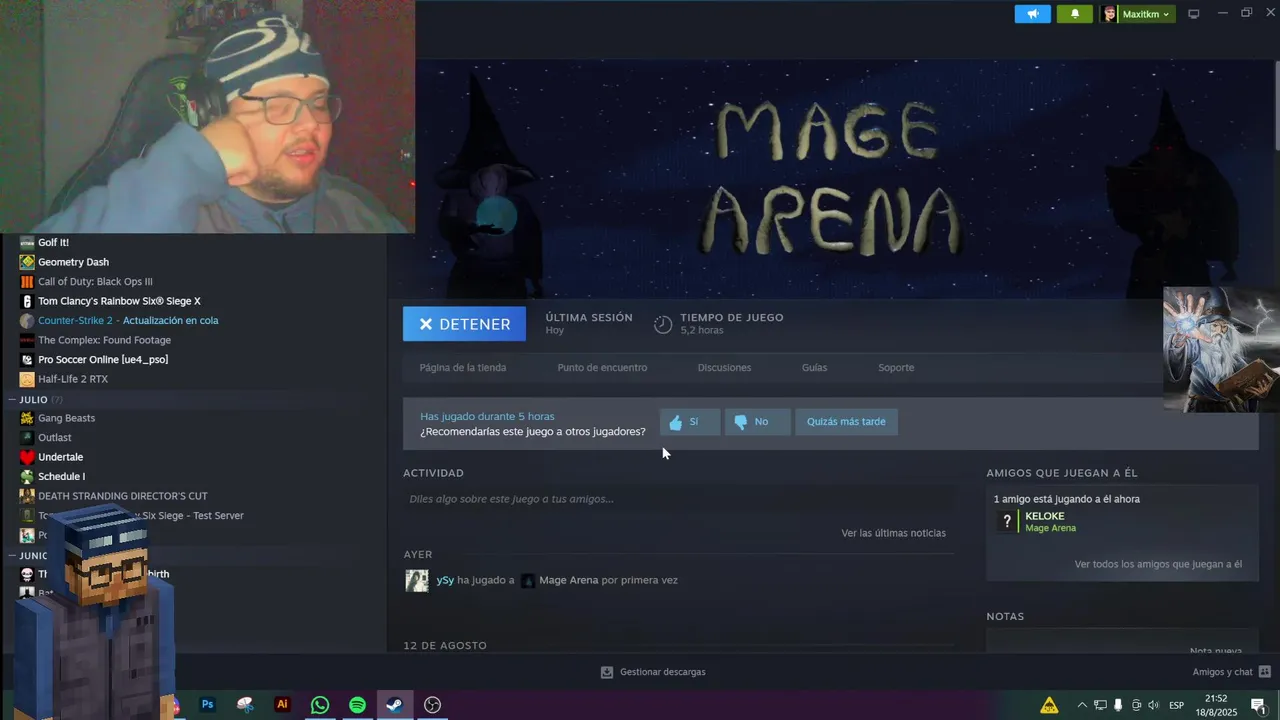The width and height of the screenshot is (1280, 720).
Task: Click the Rainbow Six Siege X icon
Action: pos(27,301)
